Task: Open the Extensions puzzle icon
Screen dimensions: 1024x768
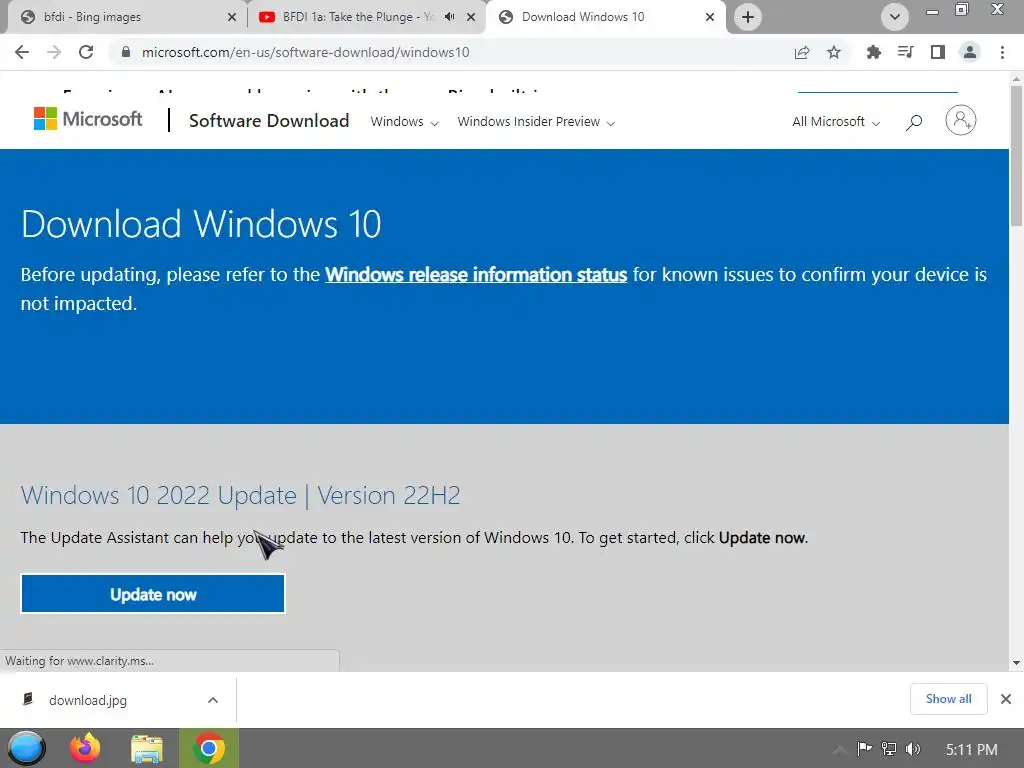Action: click(x=873, y=52)
